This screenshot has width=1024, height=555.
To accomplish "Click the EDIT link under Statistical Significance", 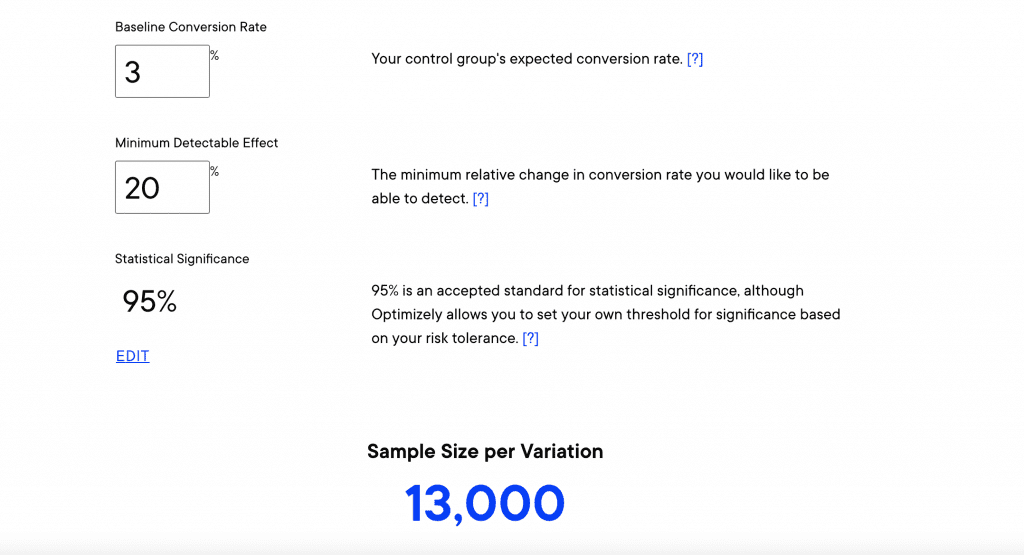I will pyautogui.click(x=133, y=356).
